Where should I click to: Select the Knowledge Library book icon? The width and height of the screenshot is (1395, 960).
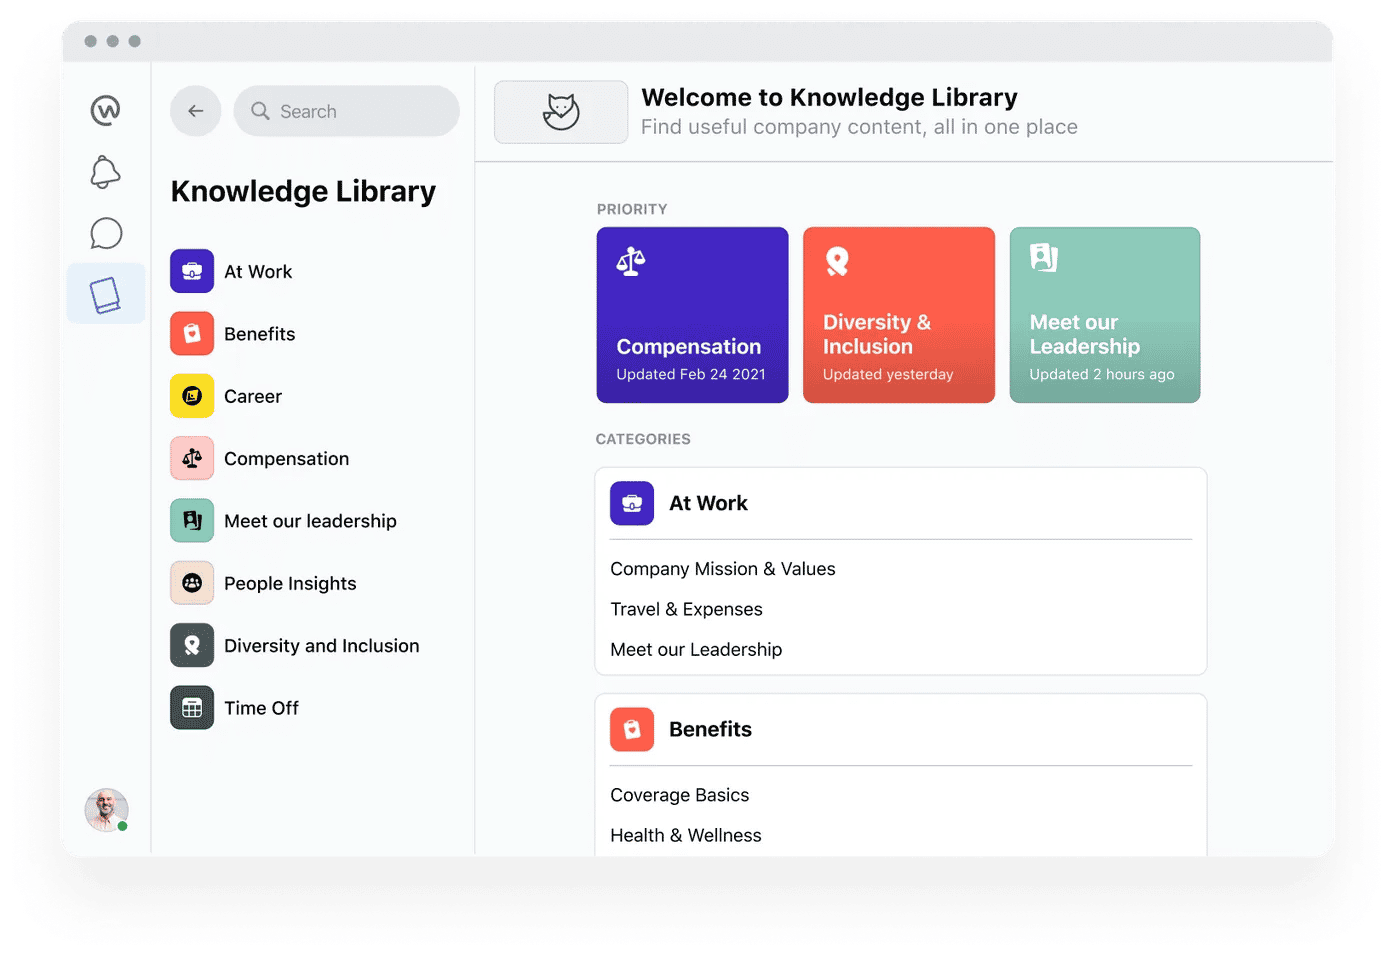[x=106, y=293]
